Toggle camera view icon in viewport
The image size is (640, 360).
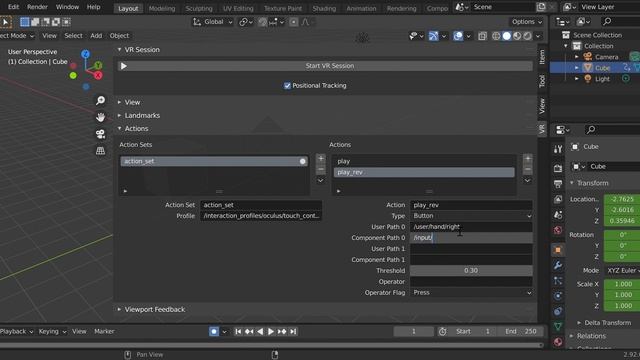tap(100, 134)
